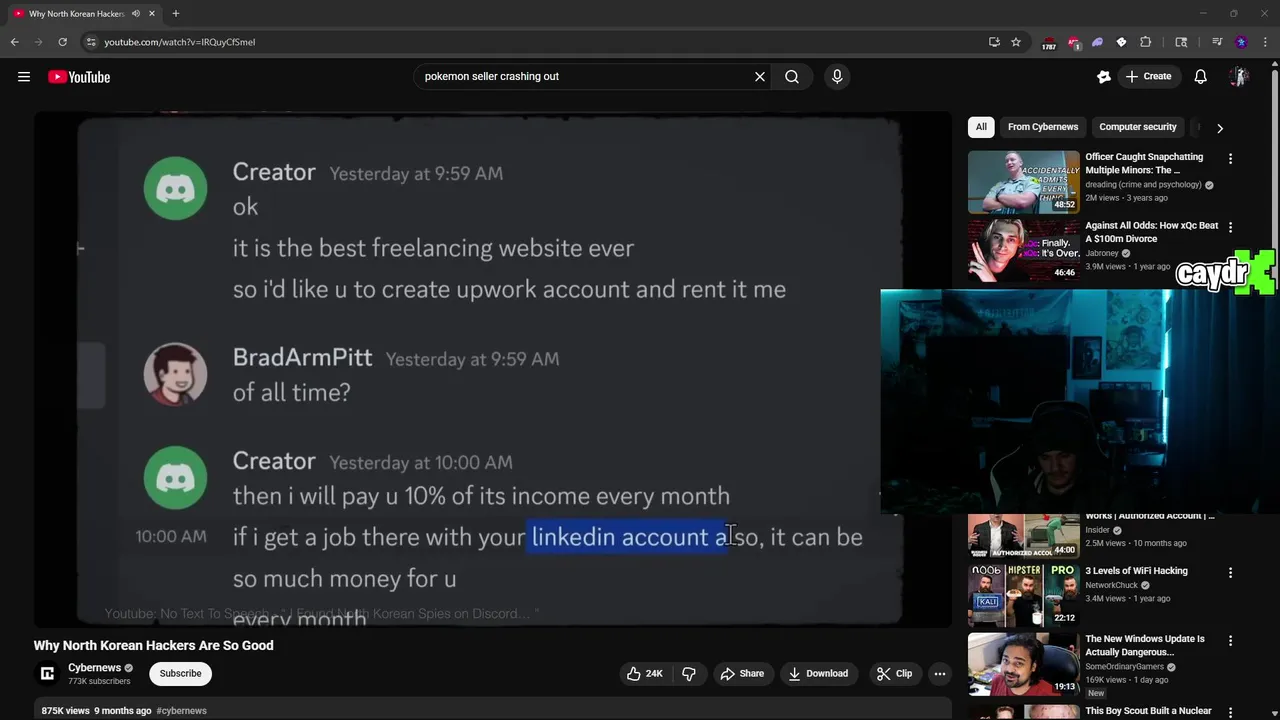Open the sparkle icon left of Create

pyautogui.click(x=1104, y=76)
